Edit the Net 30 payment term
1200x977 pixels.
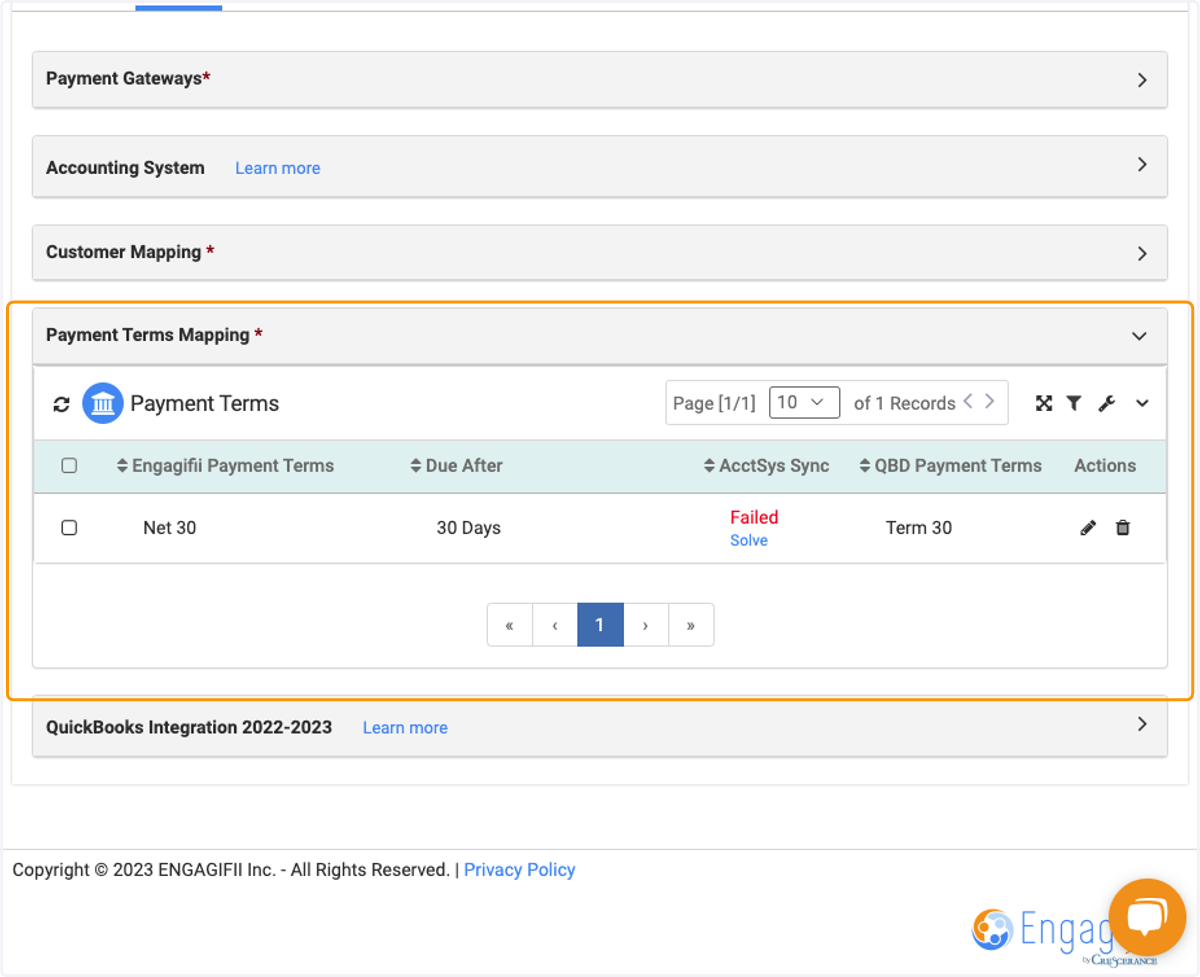pyautogui.click(x=1088, y=528)
